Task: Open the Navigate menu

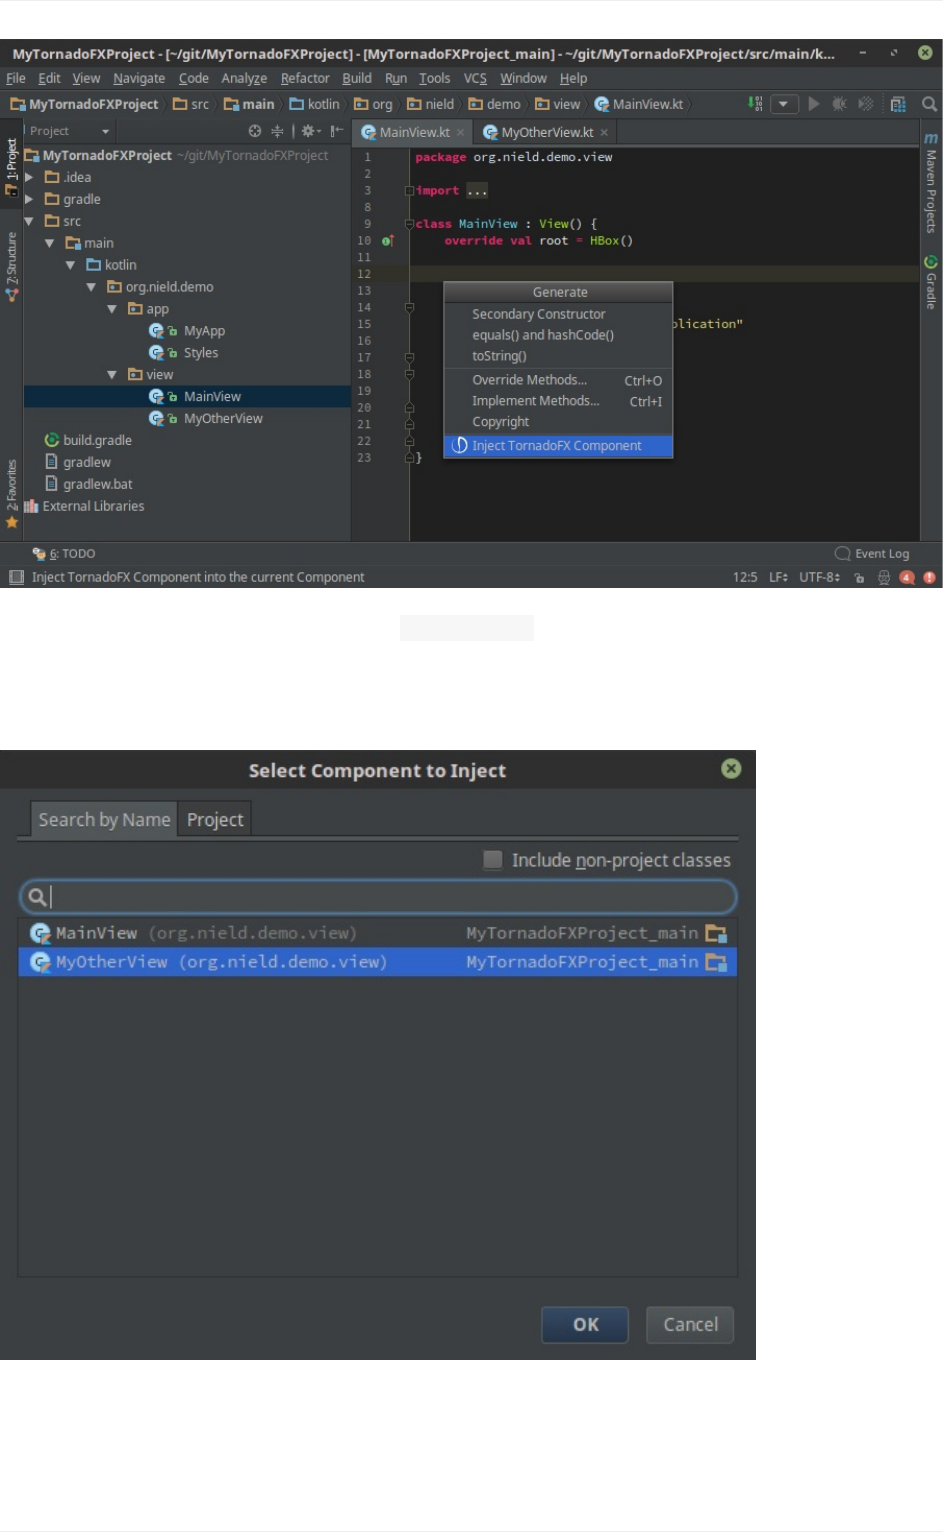Action: tap(139, 78)
